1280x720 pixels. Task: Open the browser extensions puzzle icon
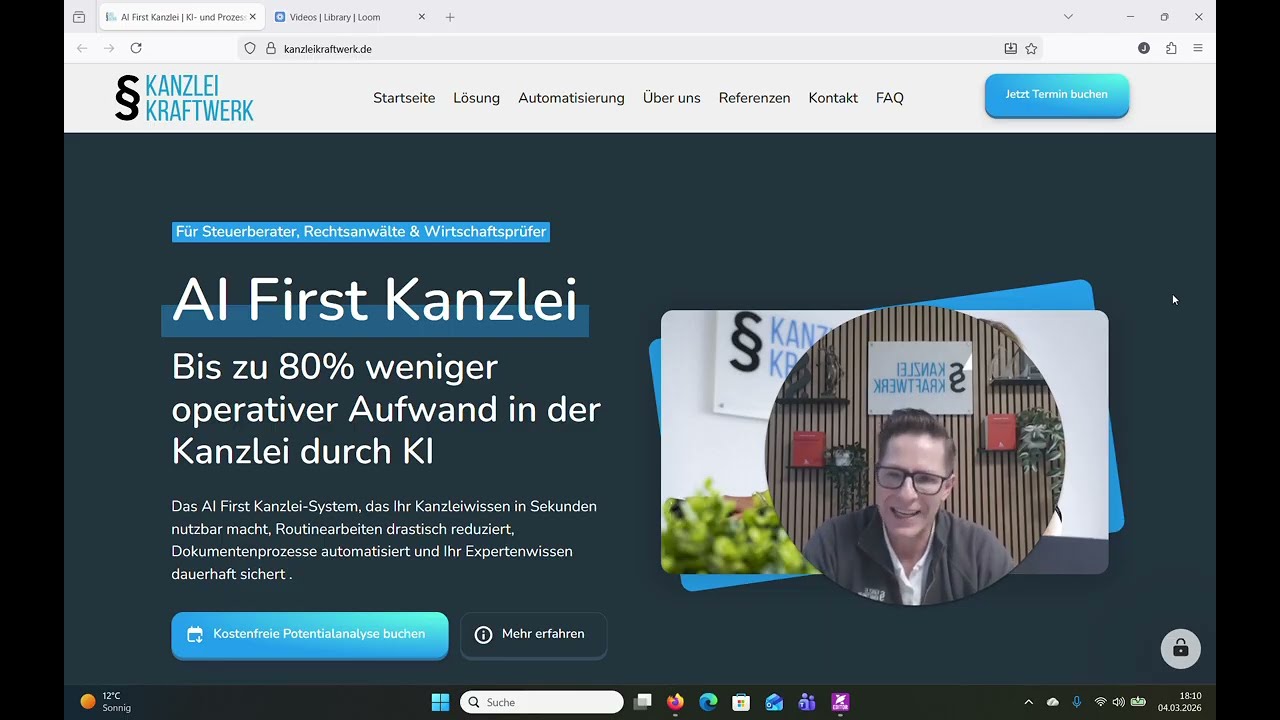[x=1171, y=48]
